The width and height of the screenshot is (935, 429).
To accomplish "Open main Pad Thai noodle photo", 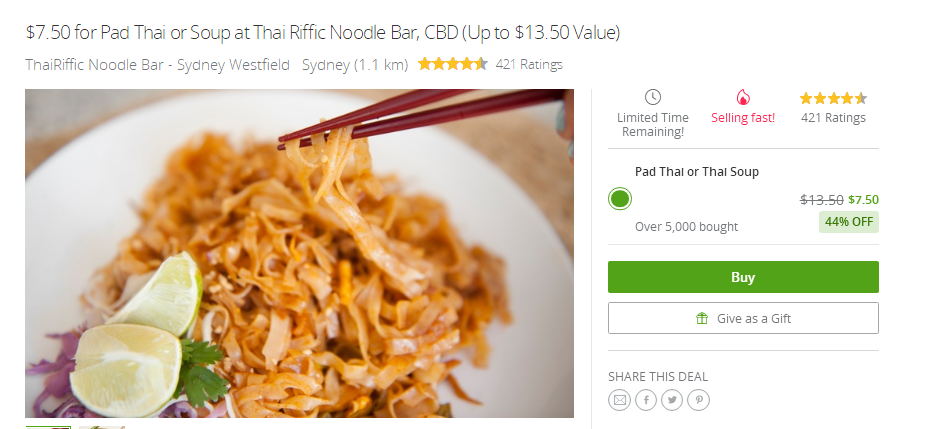I will pos(299,253).
